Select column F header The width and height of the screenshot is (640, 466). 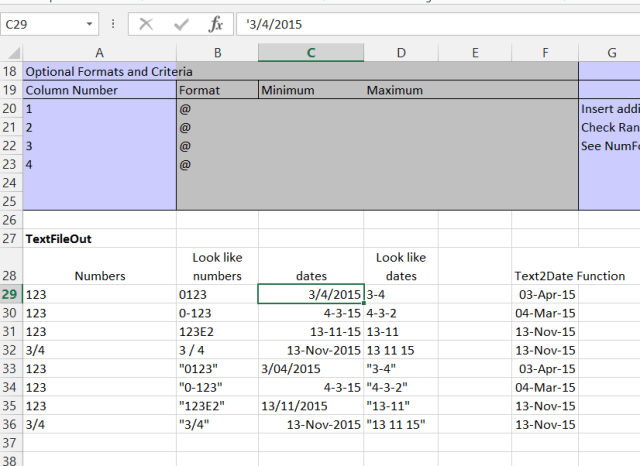pyautogui.click(x=545, y=53)
